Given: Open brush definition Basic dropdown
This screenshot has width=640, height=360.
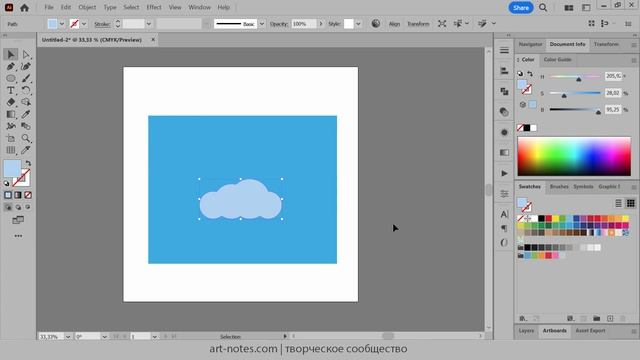Looking at the screenshot, I should [262, 24].
